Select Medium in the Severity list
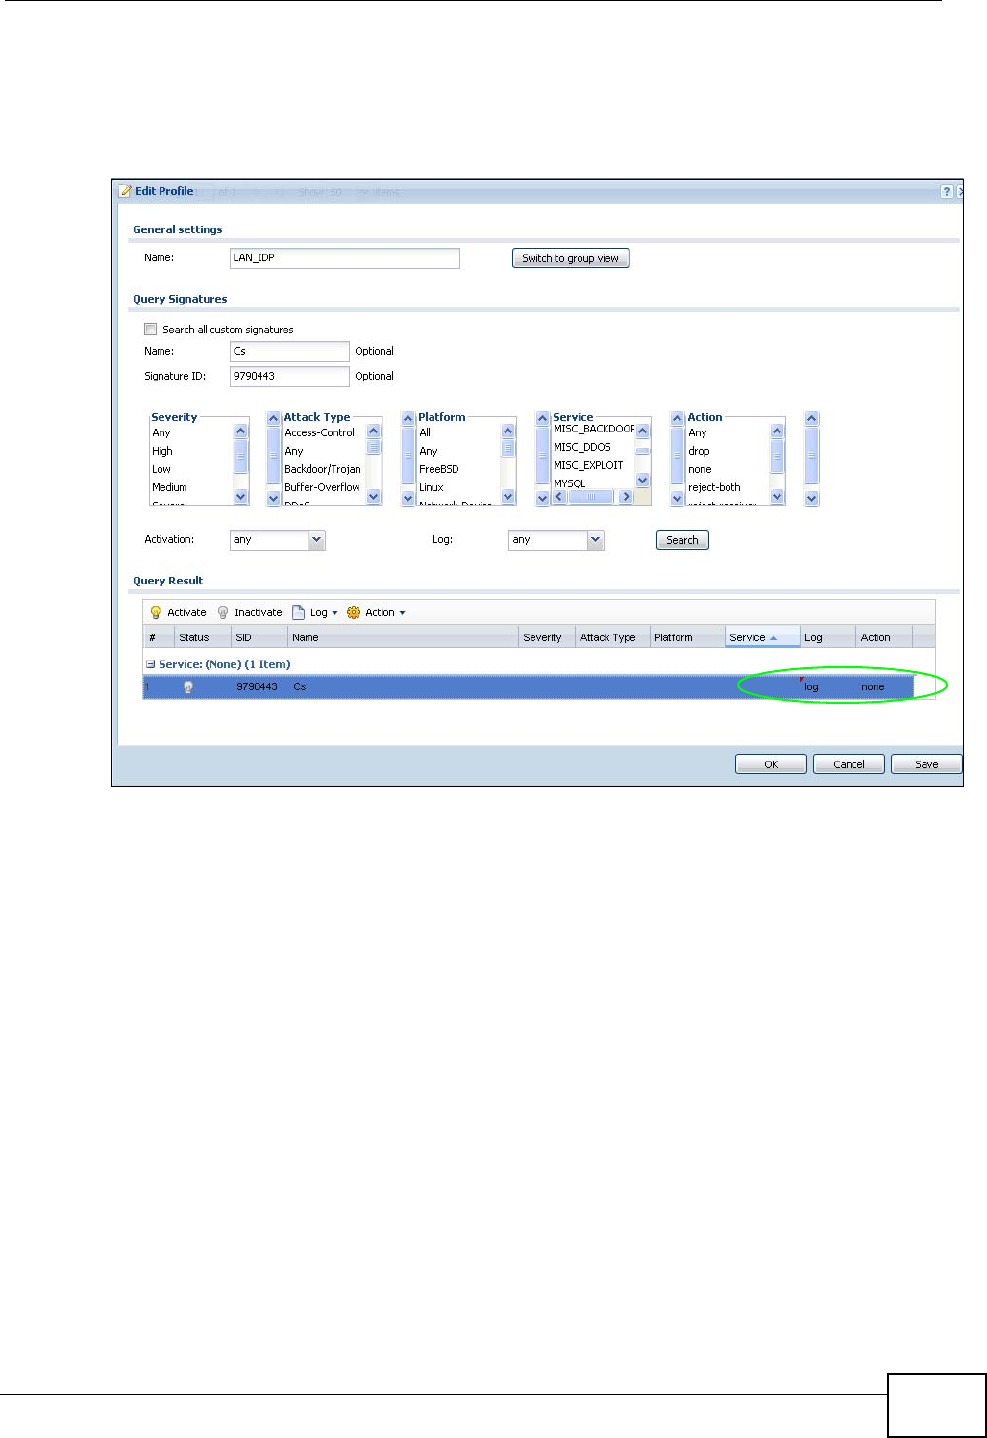Viewport: 987px width, 1438px height. (169, 487)
